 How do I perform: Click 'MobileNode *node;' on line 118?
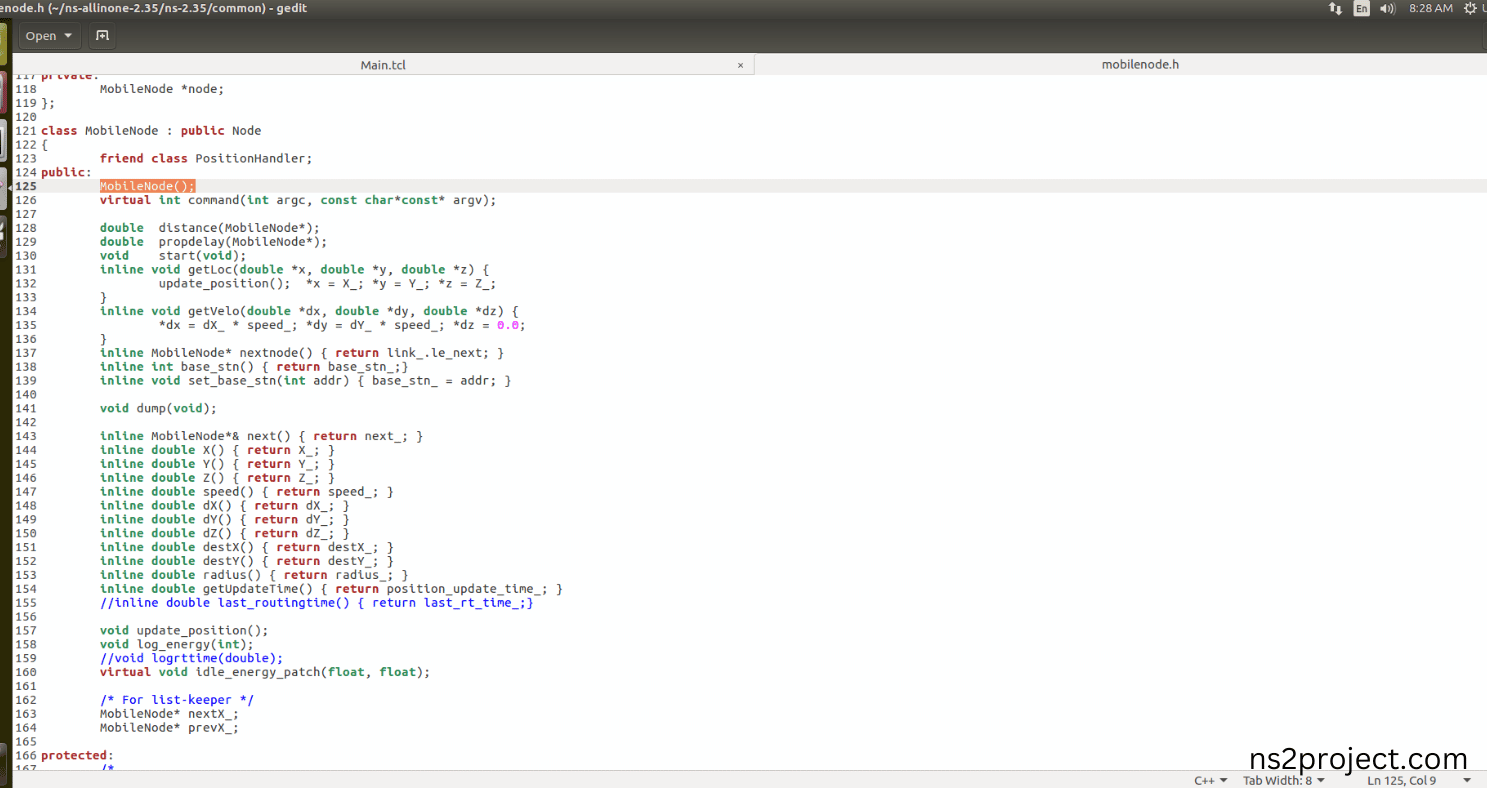click(x=162, y=89)
